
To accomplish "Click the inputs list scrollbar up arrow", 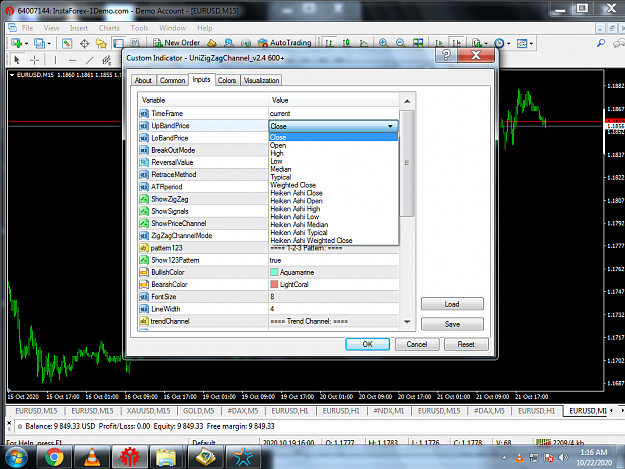I will click(x=407, y=102).
